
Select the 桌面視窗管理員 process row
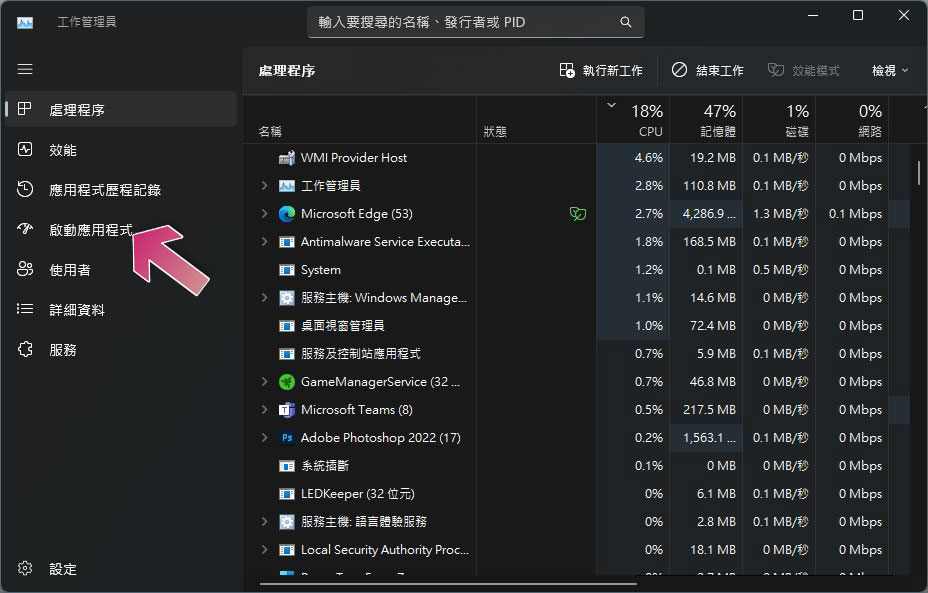pyautogui.click(x=576, y=326)
